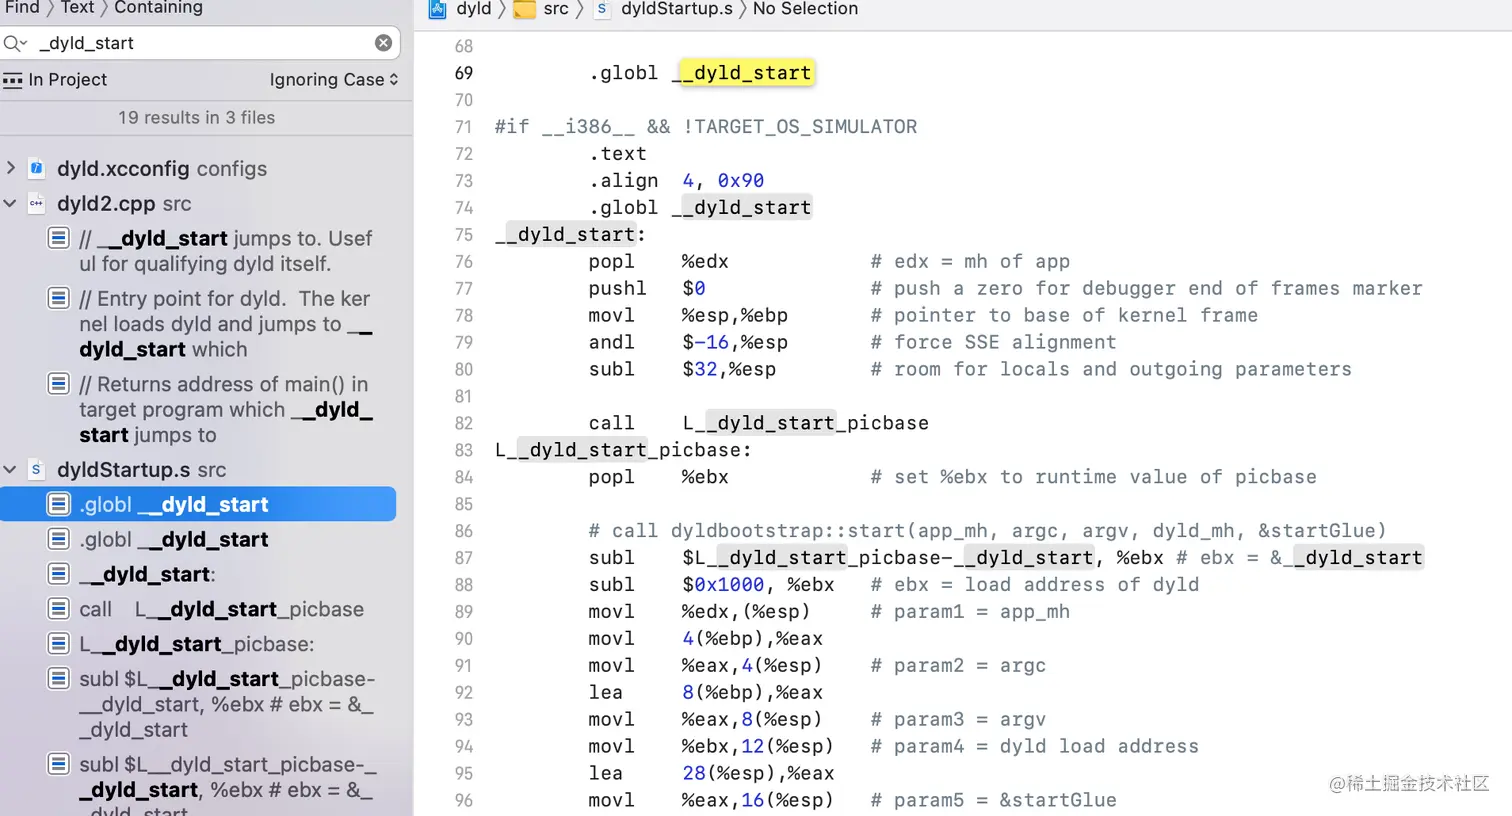Click the 'call dyldbootstrap::start' comment line

[x=987, y=531]
